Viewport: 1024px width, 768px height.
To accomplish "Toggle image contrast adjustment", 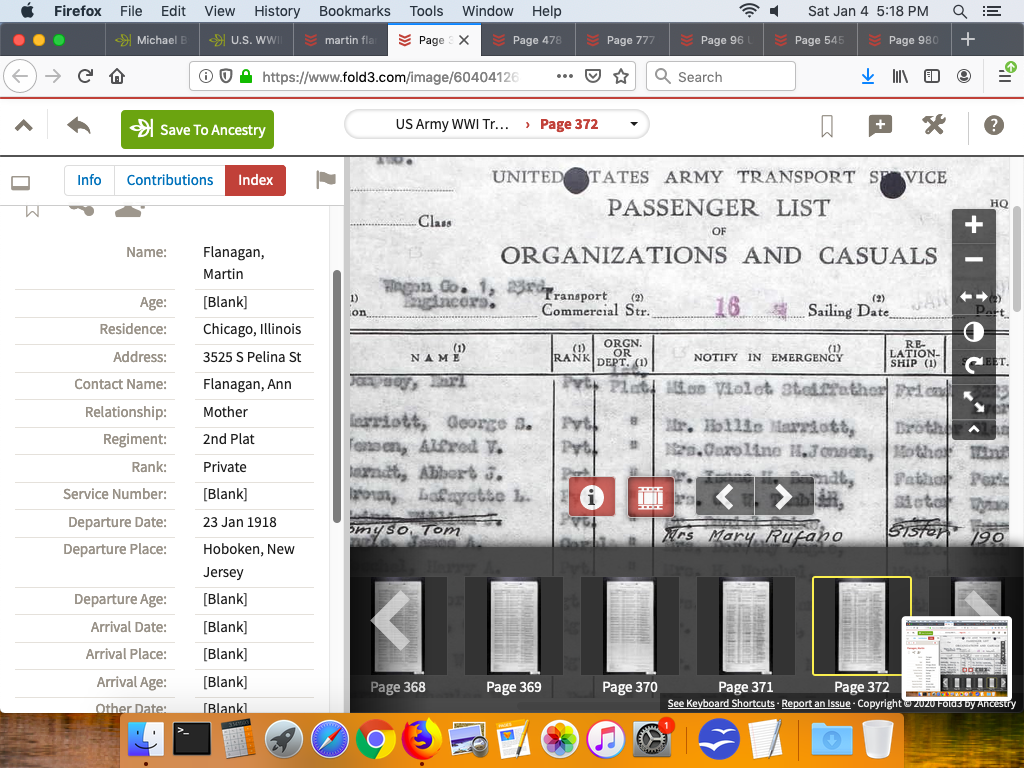I will point(973,331).
